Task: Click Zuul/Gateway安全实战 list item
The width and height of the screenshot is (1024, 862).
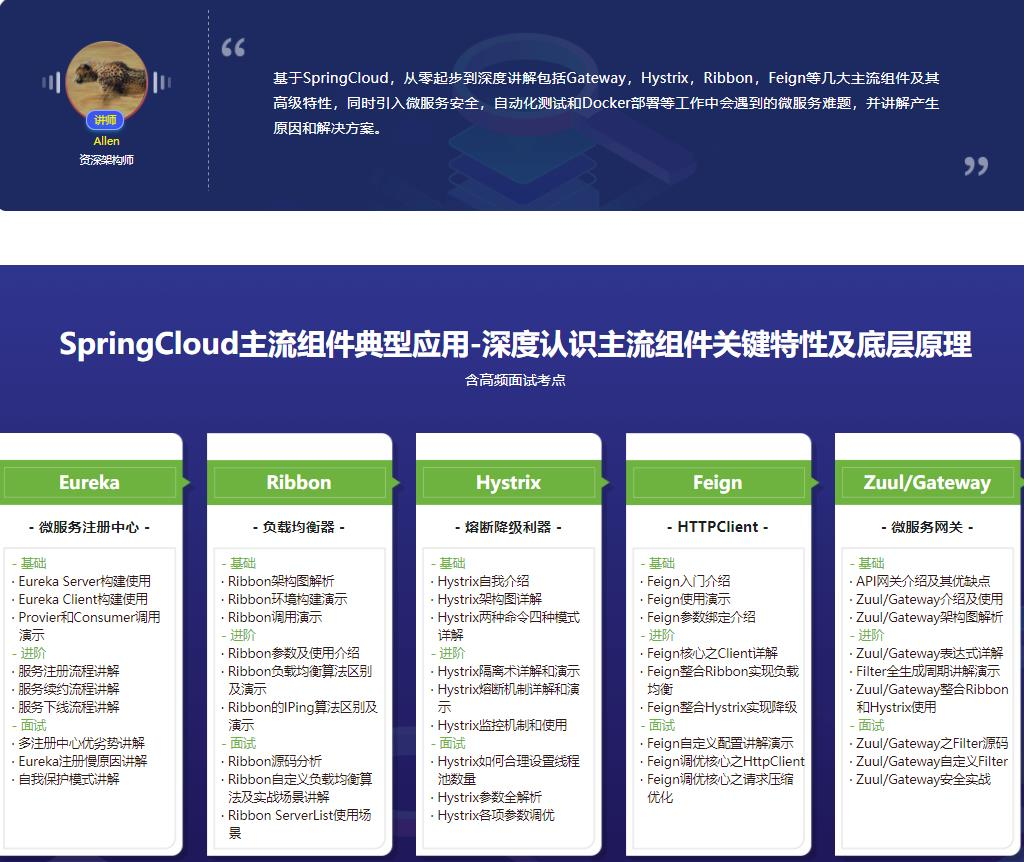Action: pos(923,779)
